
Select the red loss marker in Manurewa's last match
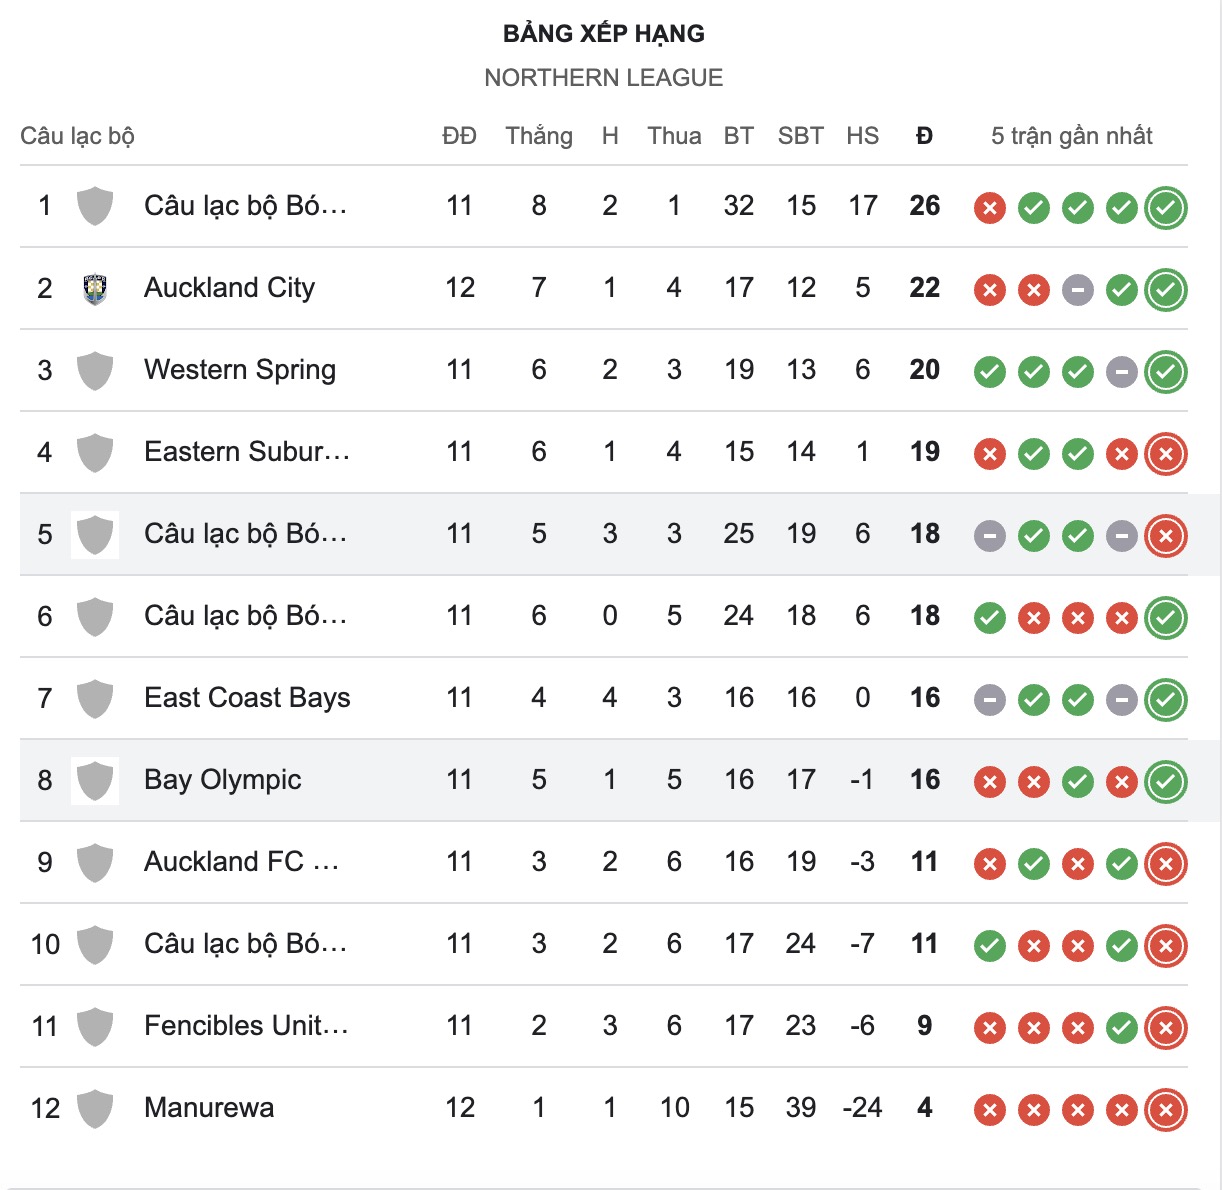tap(1164, 1110)
